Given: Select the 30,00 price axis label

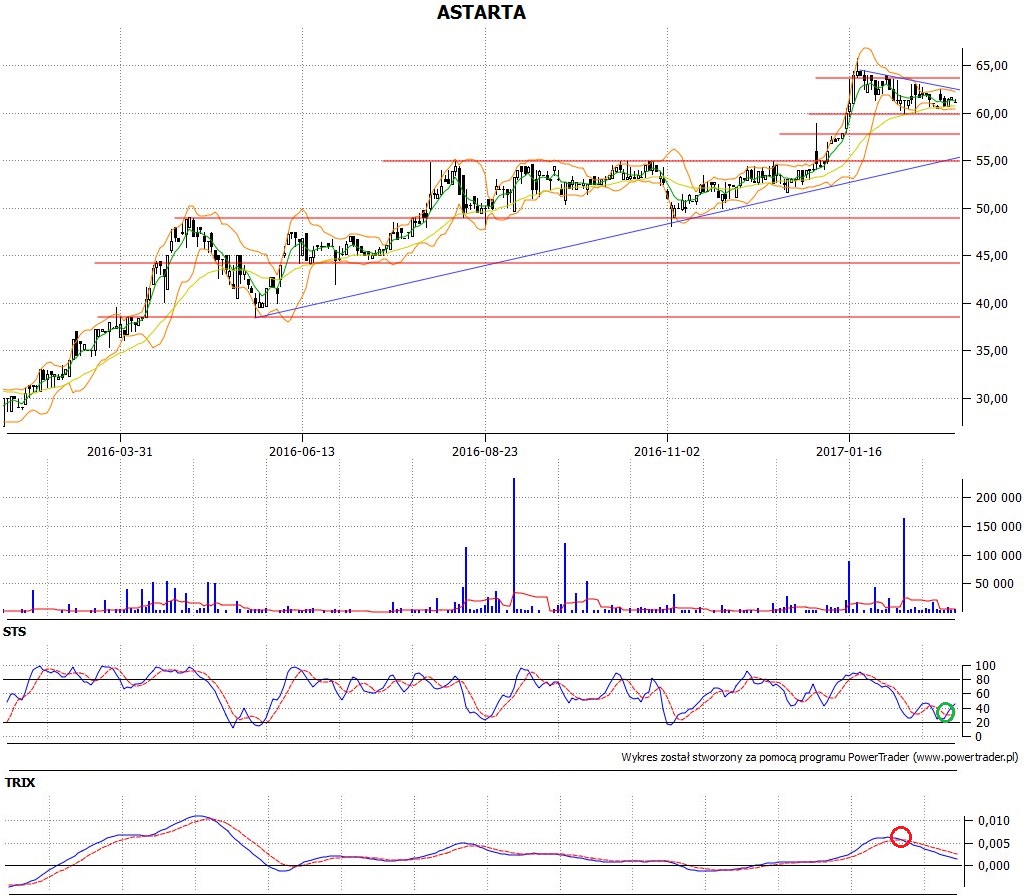Looking at the screenshot, I should (x=992, y=399).
